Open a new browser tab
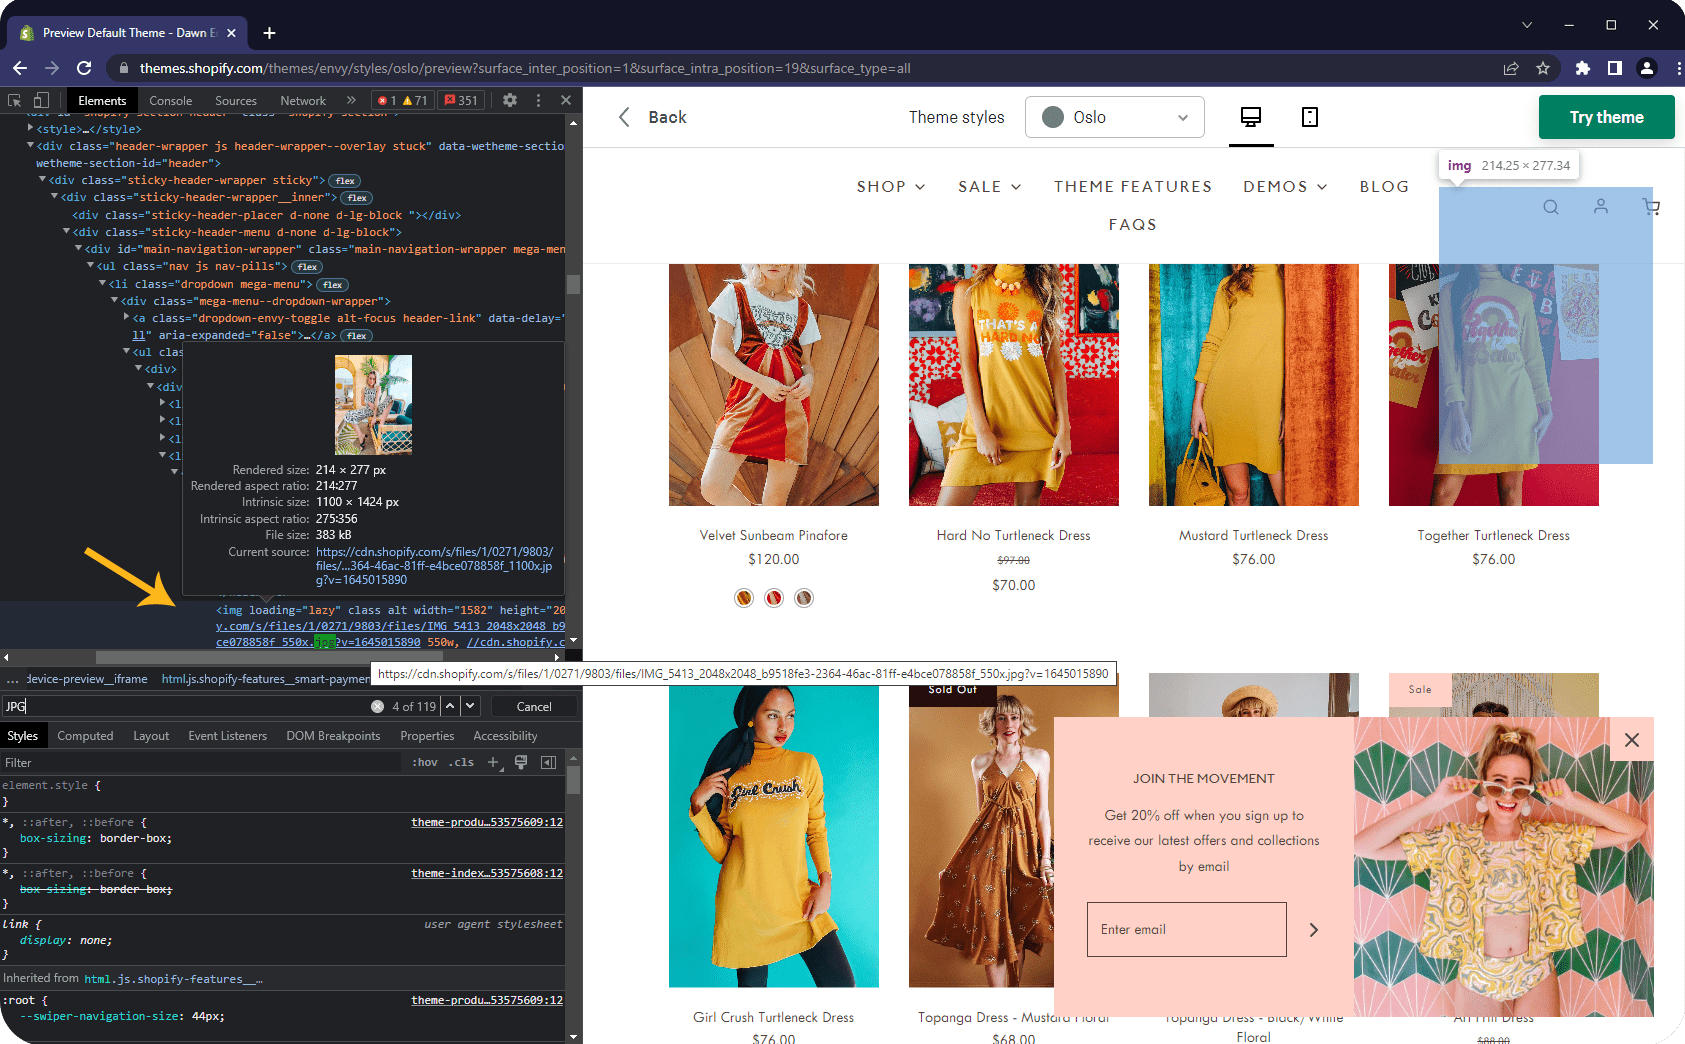This screenshot has height=1044, width=1685. pos(269,33)
